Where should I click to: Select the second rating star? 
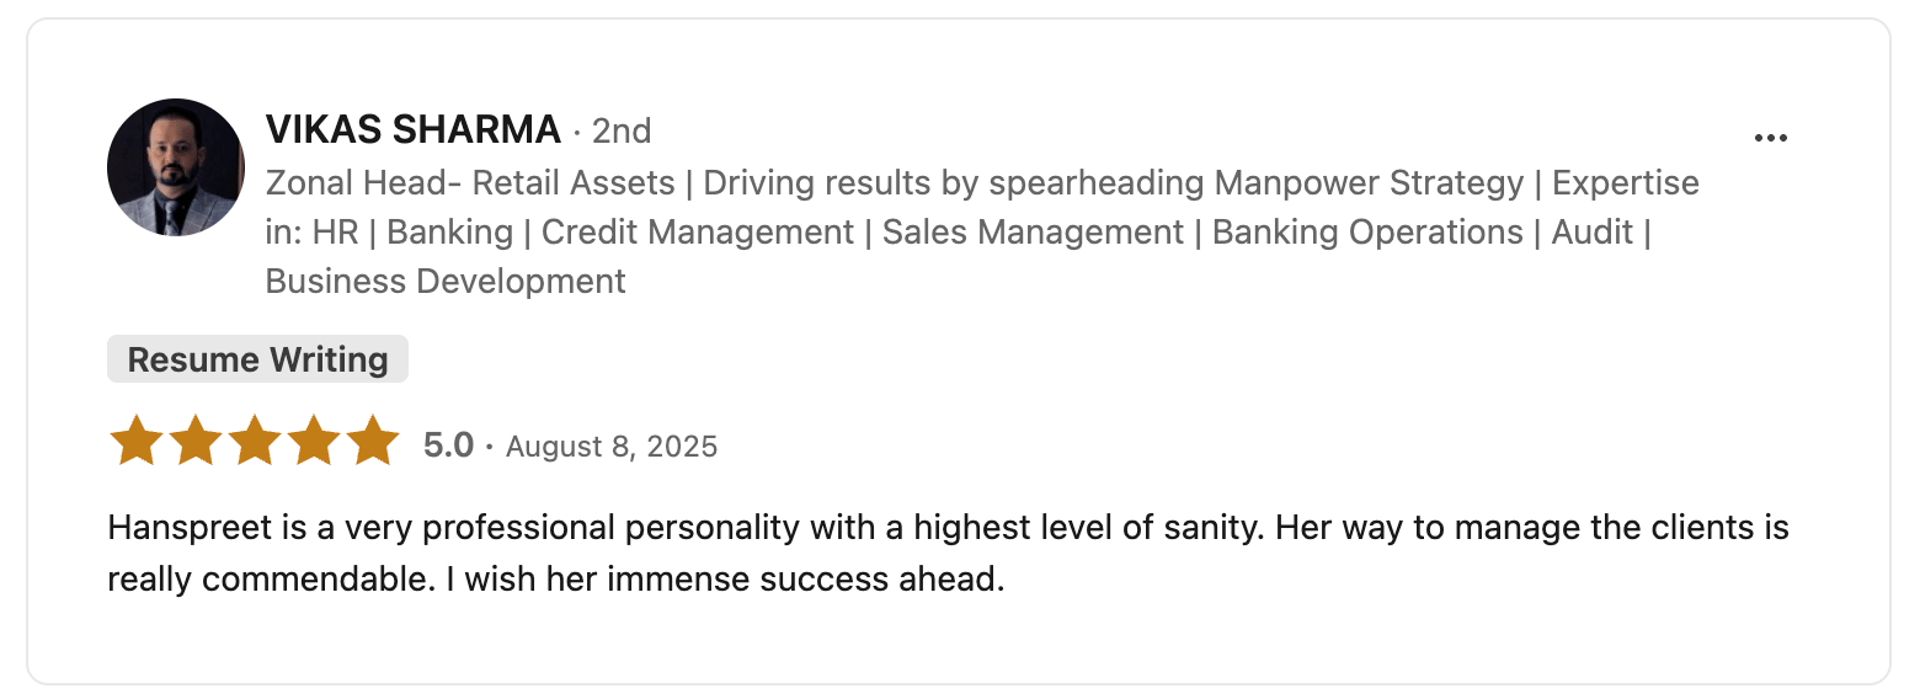[195, 441]
